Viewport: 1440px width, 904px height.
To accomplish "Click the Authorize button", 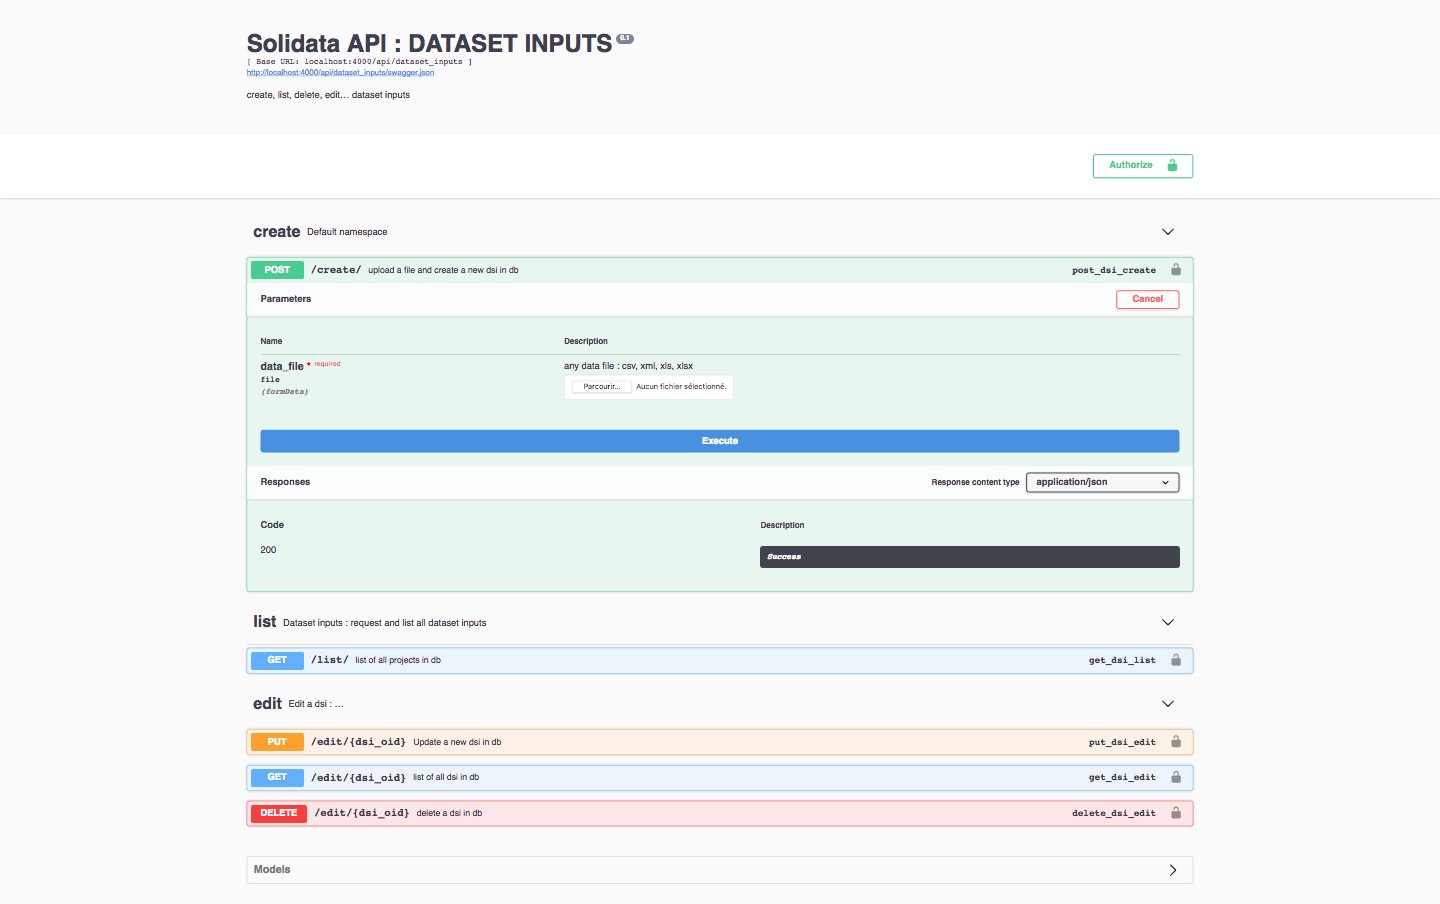I will (1142, 166).
